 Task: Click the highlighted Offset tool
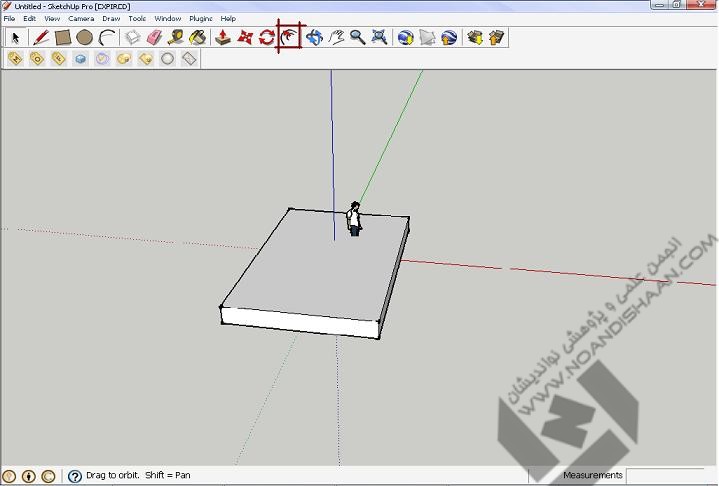pos(289,38)
